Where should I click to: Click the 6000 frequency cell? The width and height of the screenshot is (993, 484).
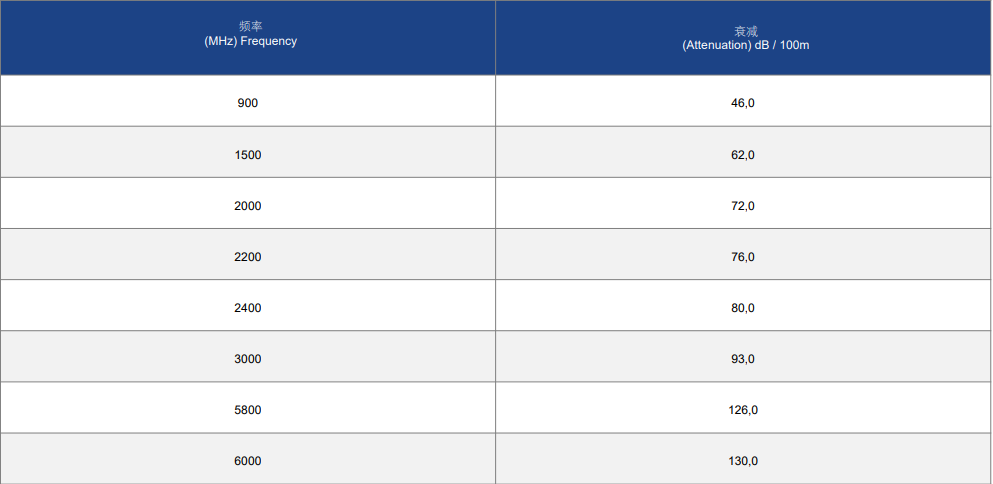[248, 459]
